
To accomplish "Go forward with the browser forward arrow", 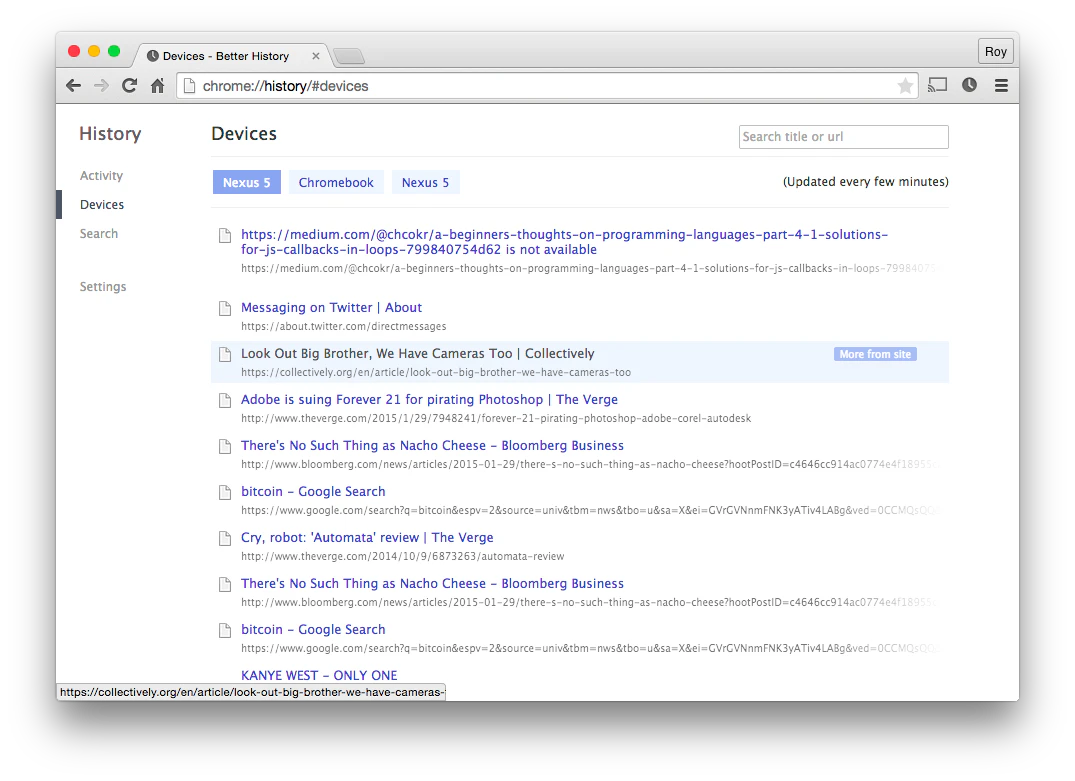I will pyautogui.click(x=101, y=86).
